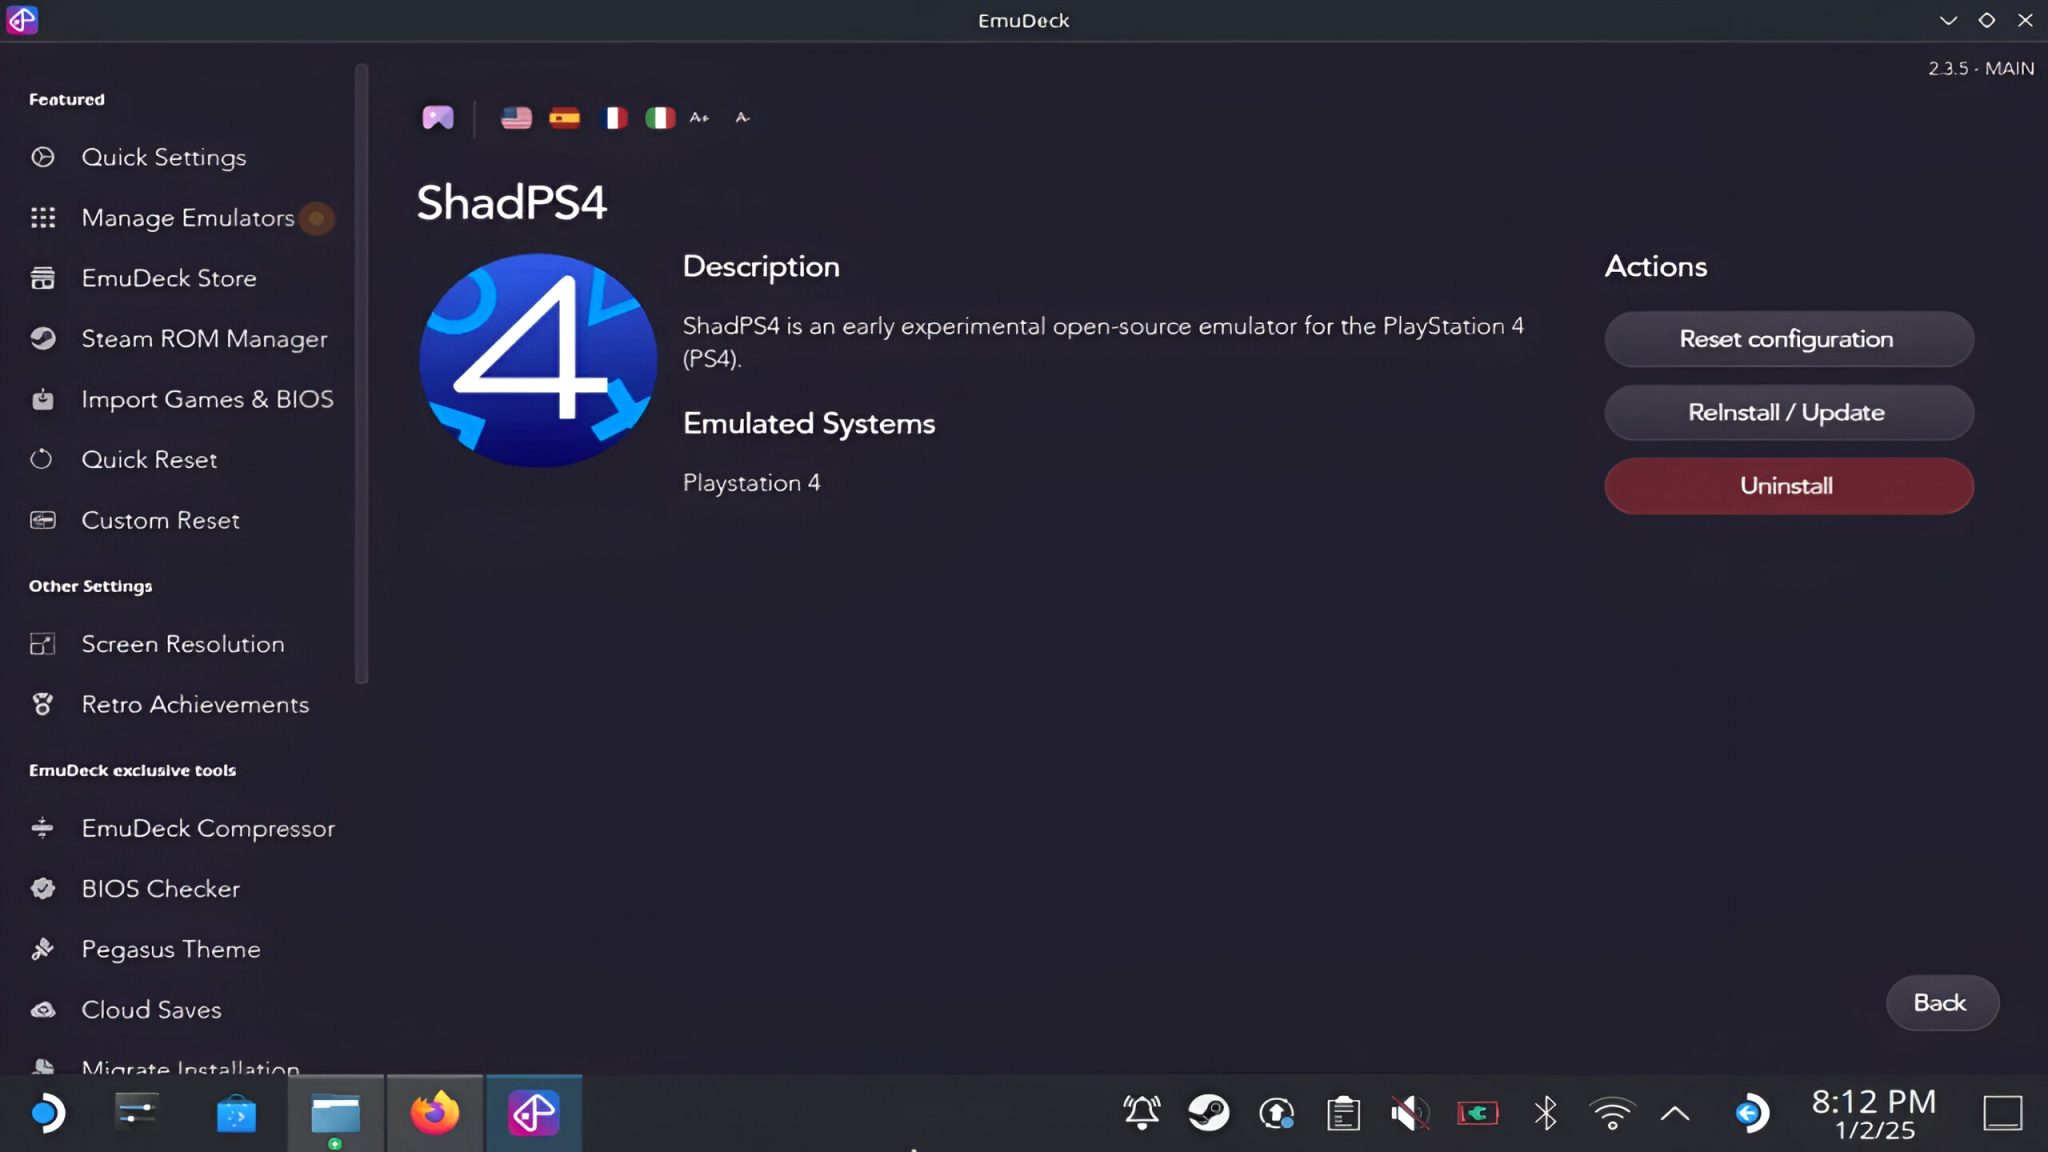Switch language with the Spanish flag
The height and width of the screenshot is (1152, 2048).
coord(565,118)
